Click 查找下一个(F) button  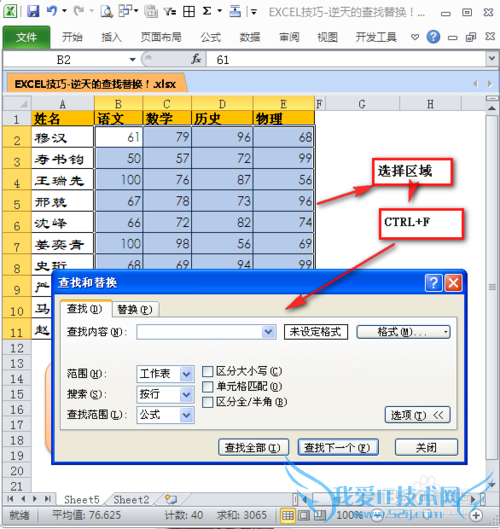click(338, 448)
